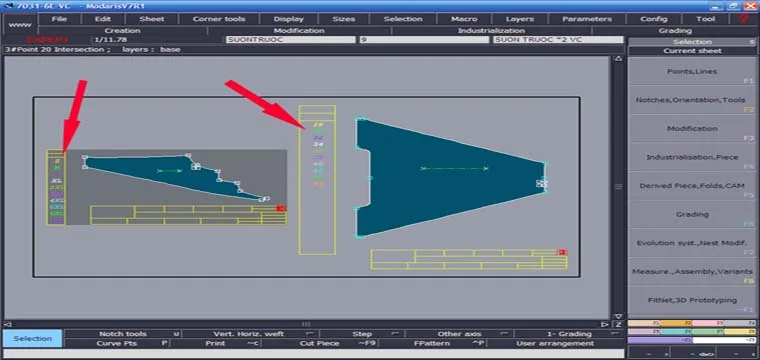Viewport: 760px width, 360px height.
Task: Click the Current sheet option
Action: point(692,51)
